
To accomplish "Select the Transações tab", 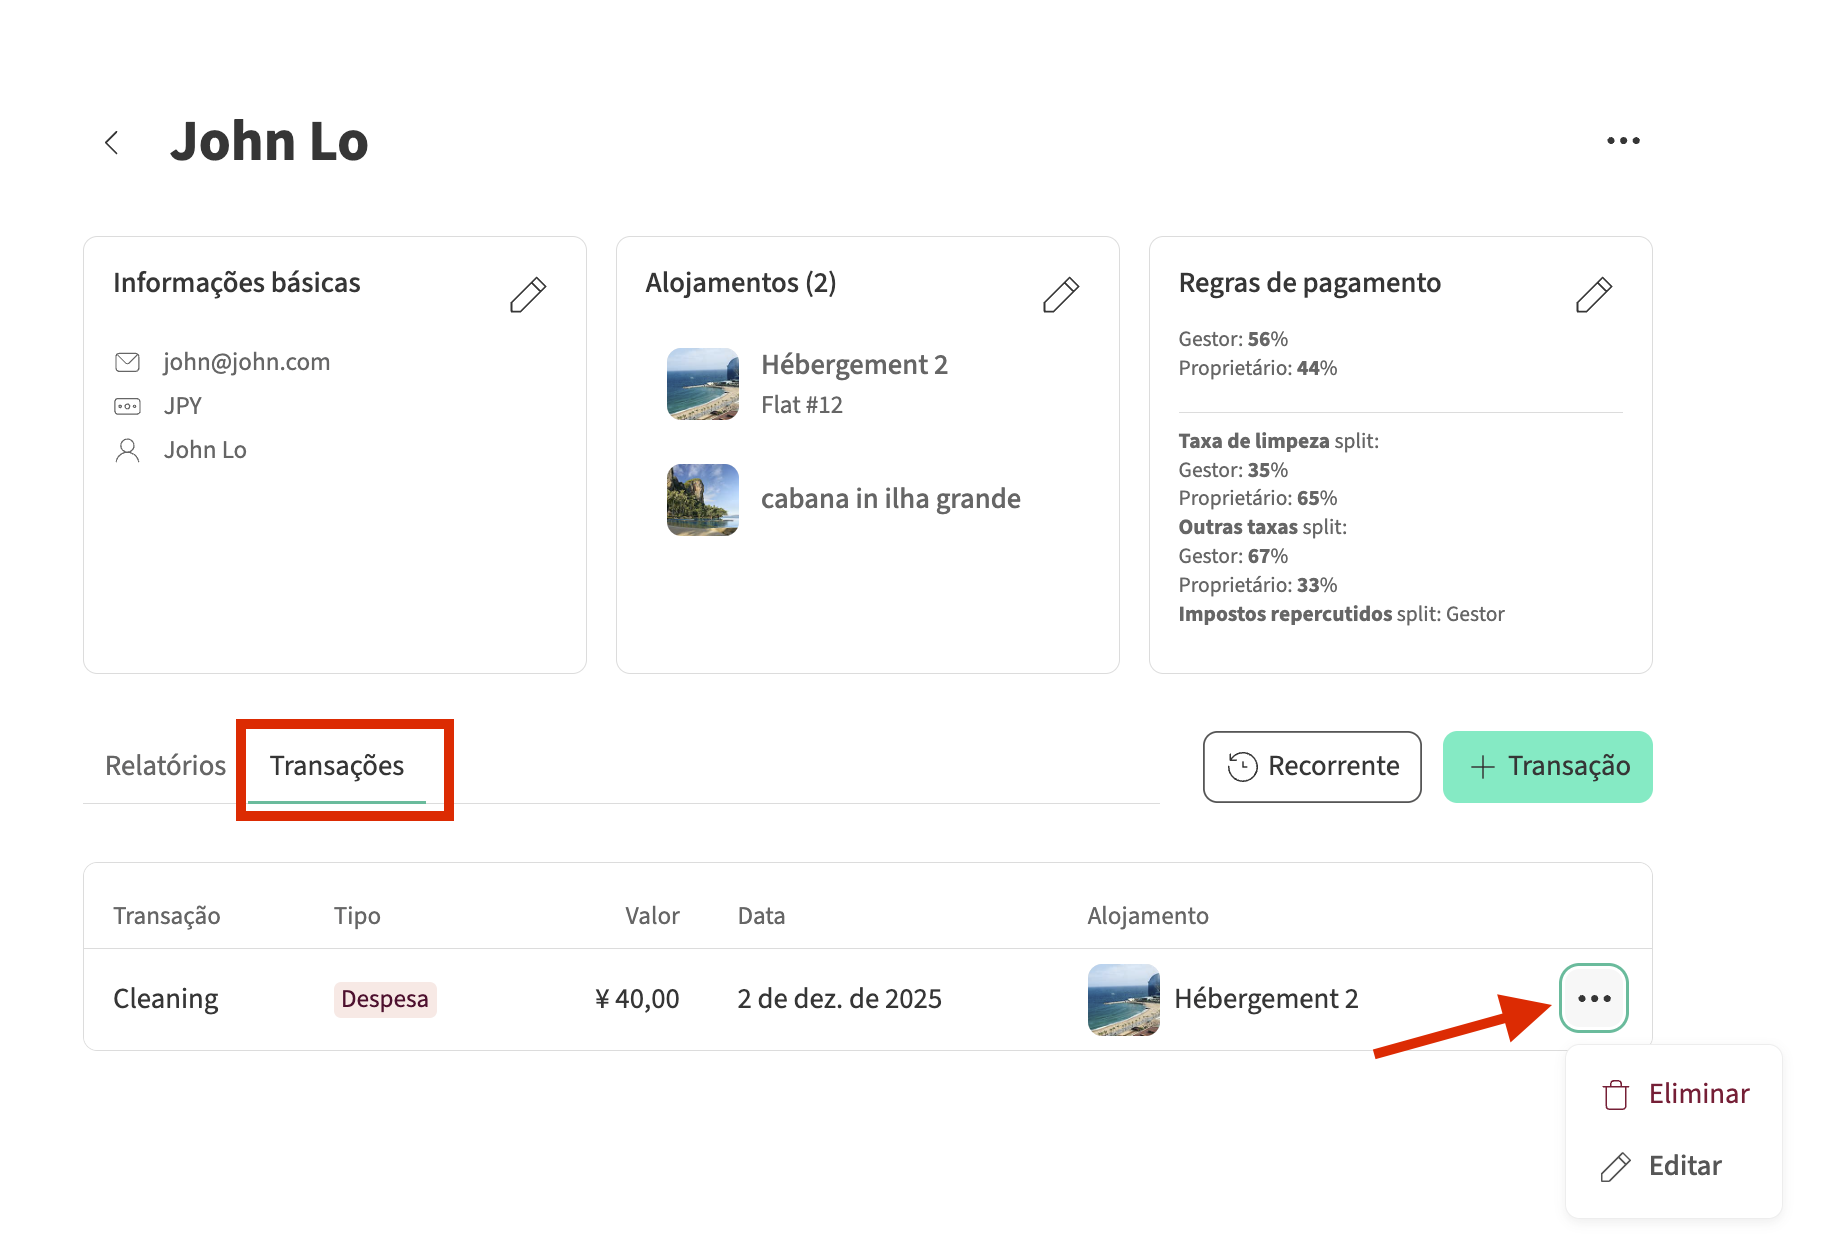I will pyautogui.click(x=337, y=766).
